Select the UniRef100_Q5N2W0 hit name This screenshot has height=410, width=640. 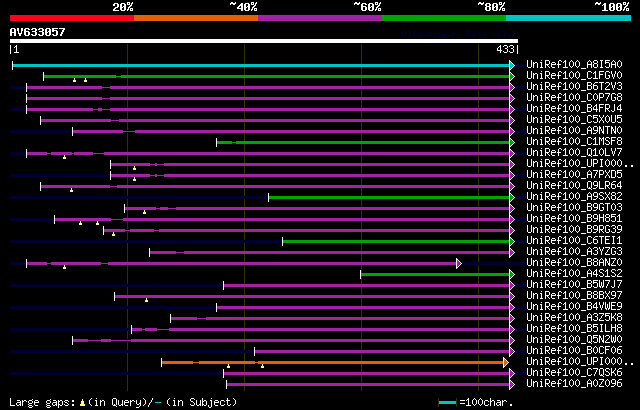[x=574, y=340]
